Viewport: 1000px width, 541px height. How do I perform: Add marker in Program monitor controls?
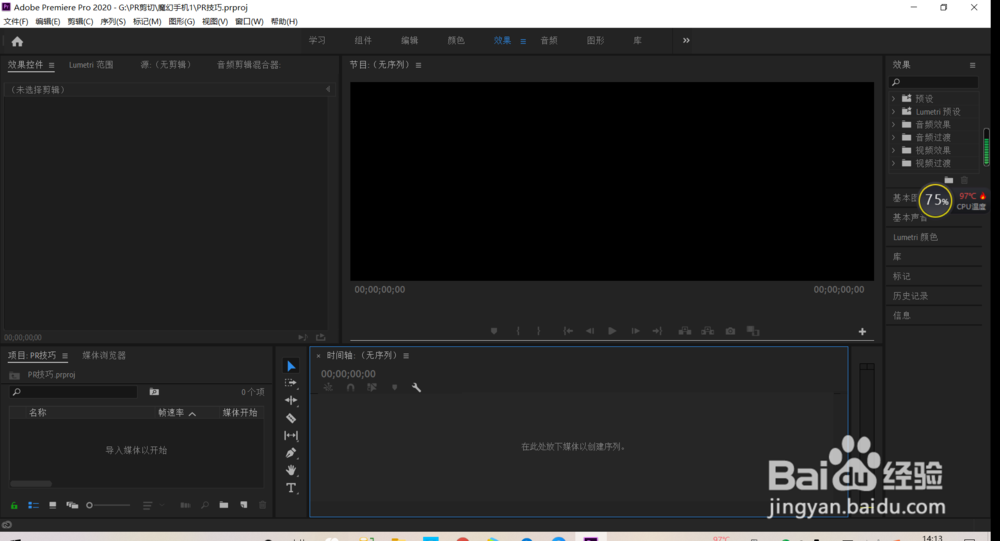tap(494, 331)
